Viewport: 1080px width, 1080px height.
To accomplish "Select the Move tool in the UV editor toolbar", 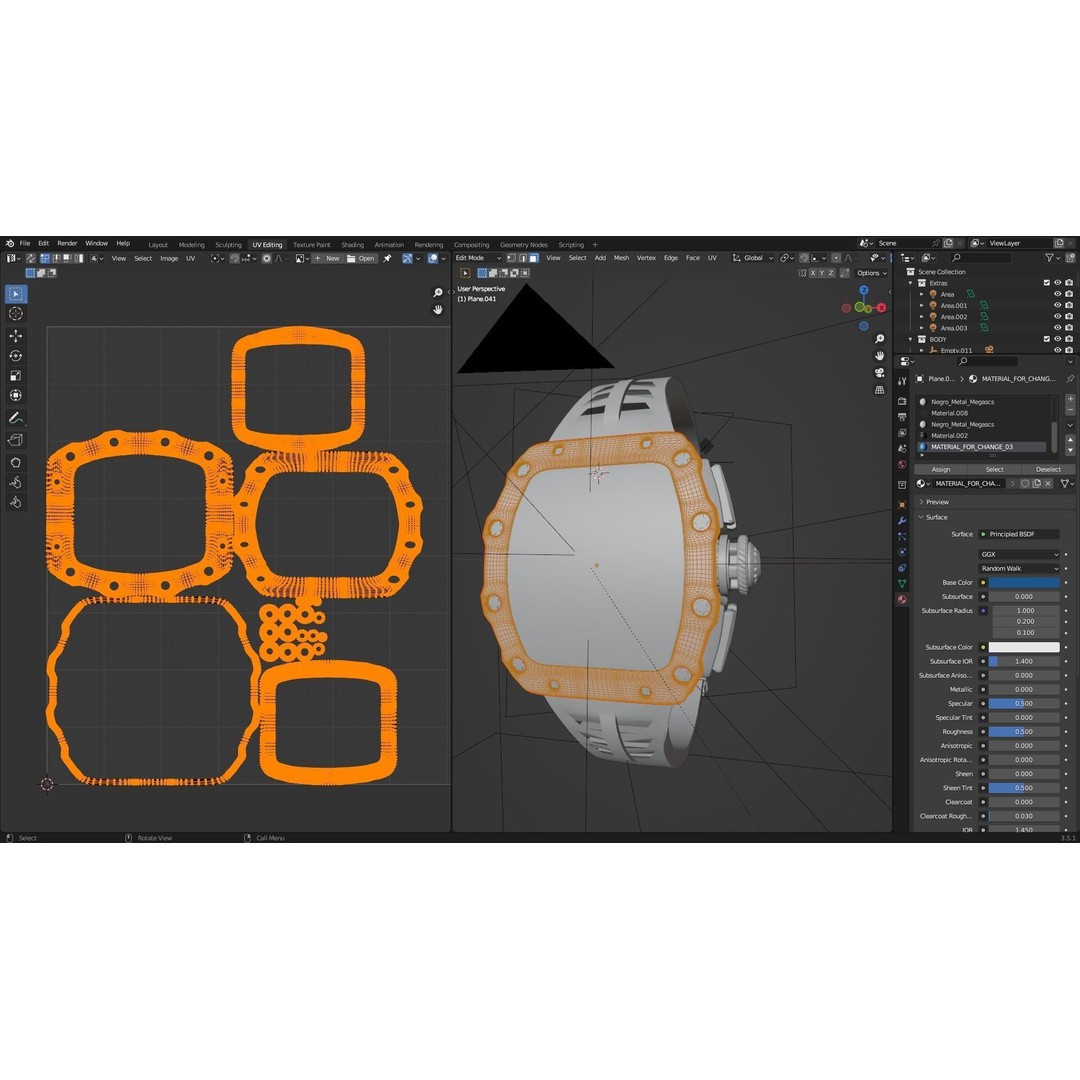I will (15, 336).
